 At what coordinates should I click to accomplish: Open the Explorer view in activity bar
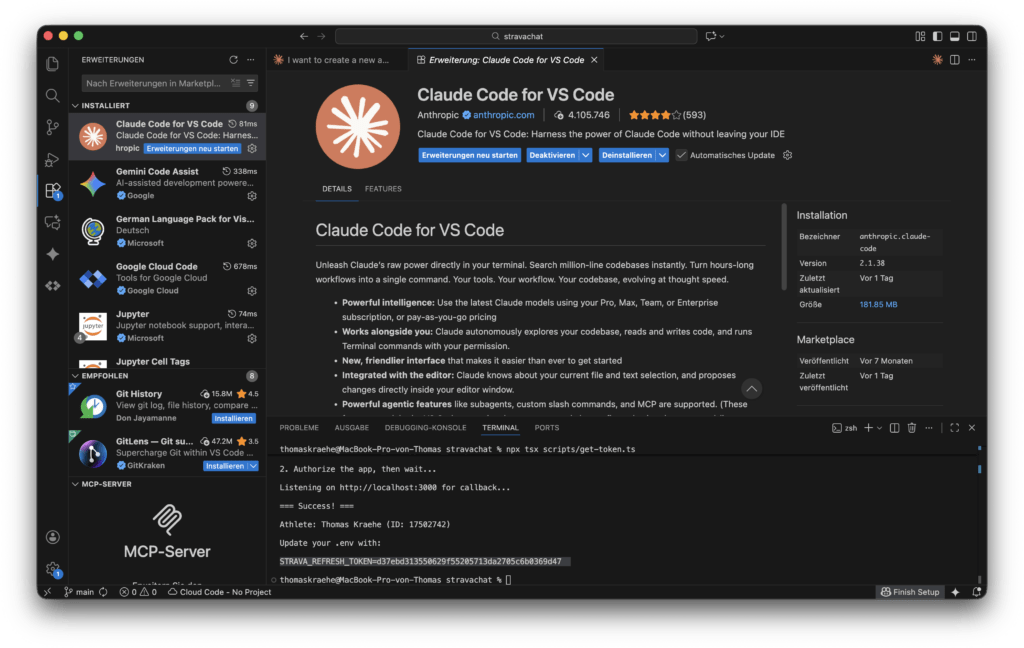pyautogui.click(x=53, y=63)
